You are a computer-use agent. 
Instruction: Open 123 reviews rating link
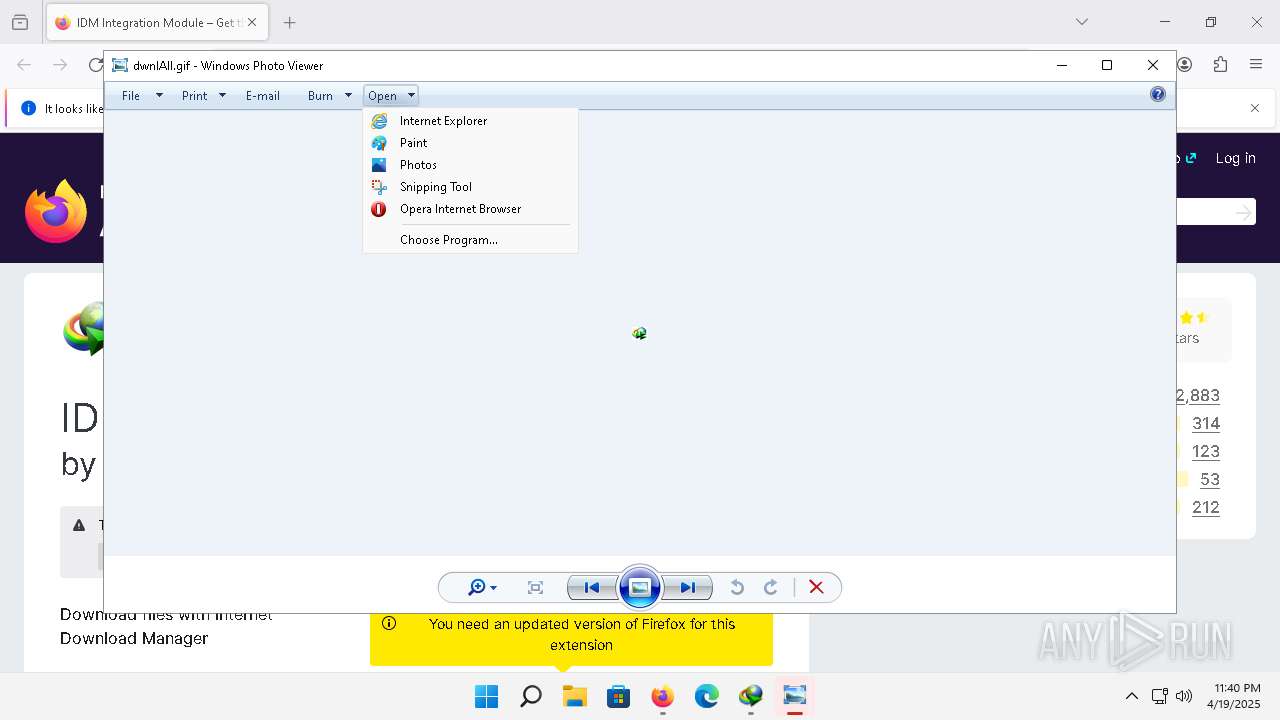coord(1206,451)
